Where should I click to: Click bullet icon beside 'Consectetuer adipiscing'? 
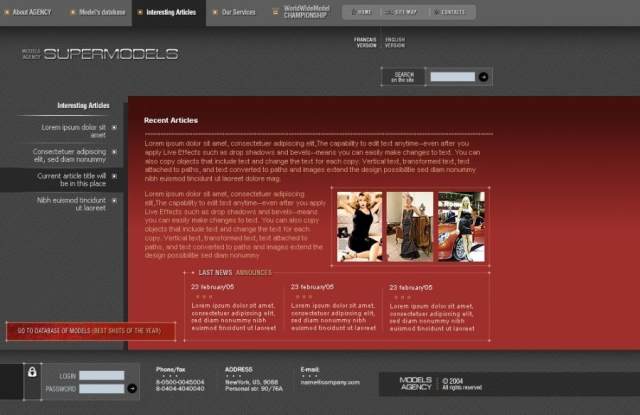click(114, 152)
